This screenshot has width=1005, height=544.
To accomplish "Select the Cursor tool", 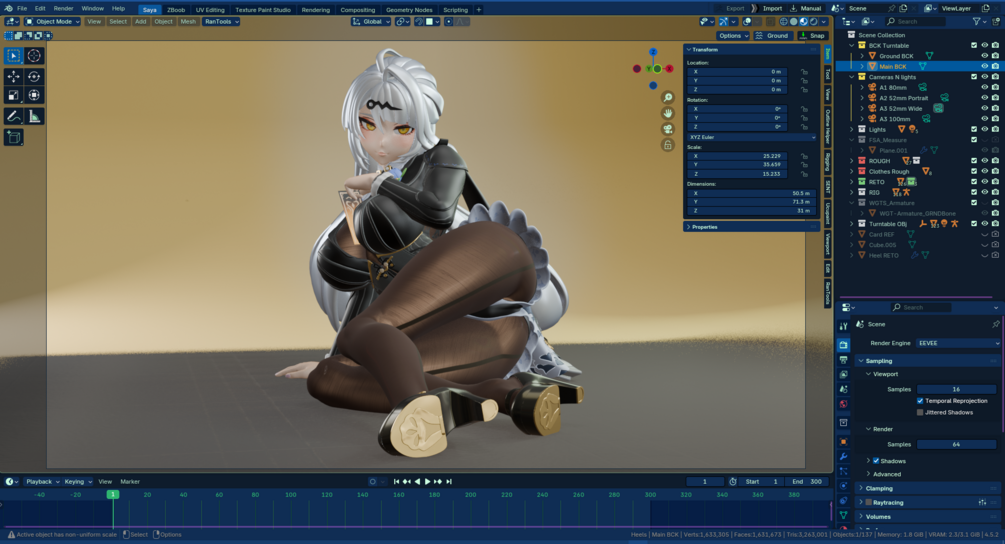I will (34, 56).
